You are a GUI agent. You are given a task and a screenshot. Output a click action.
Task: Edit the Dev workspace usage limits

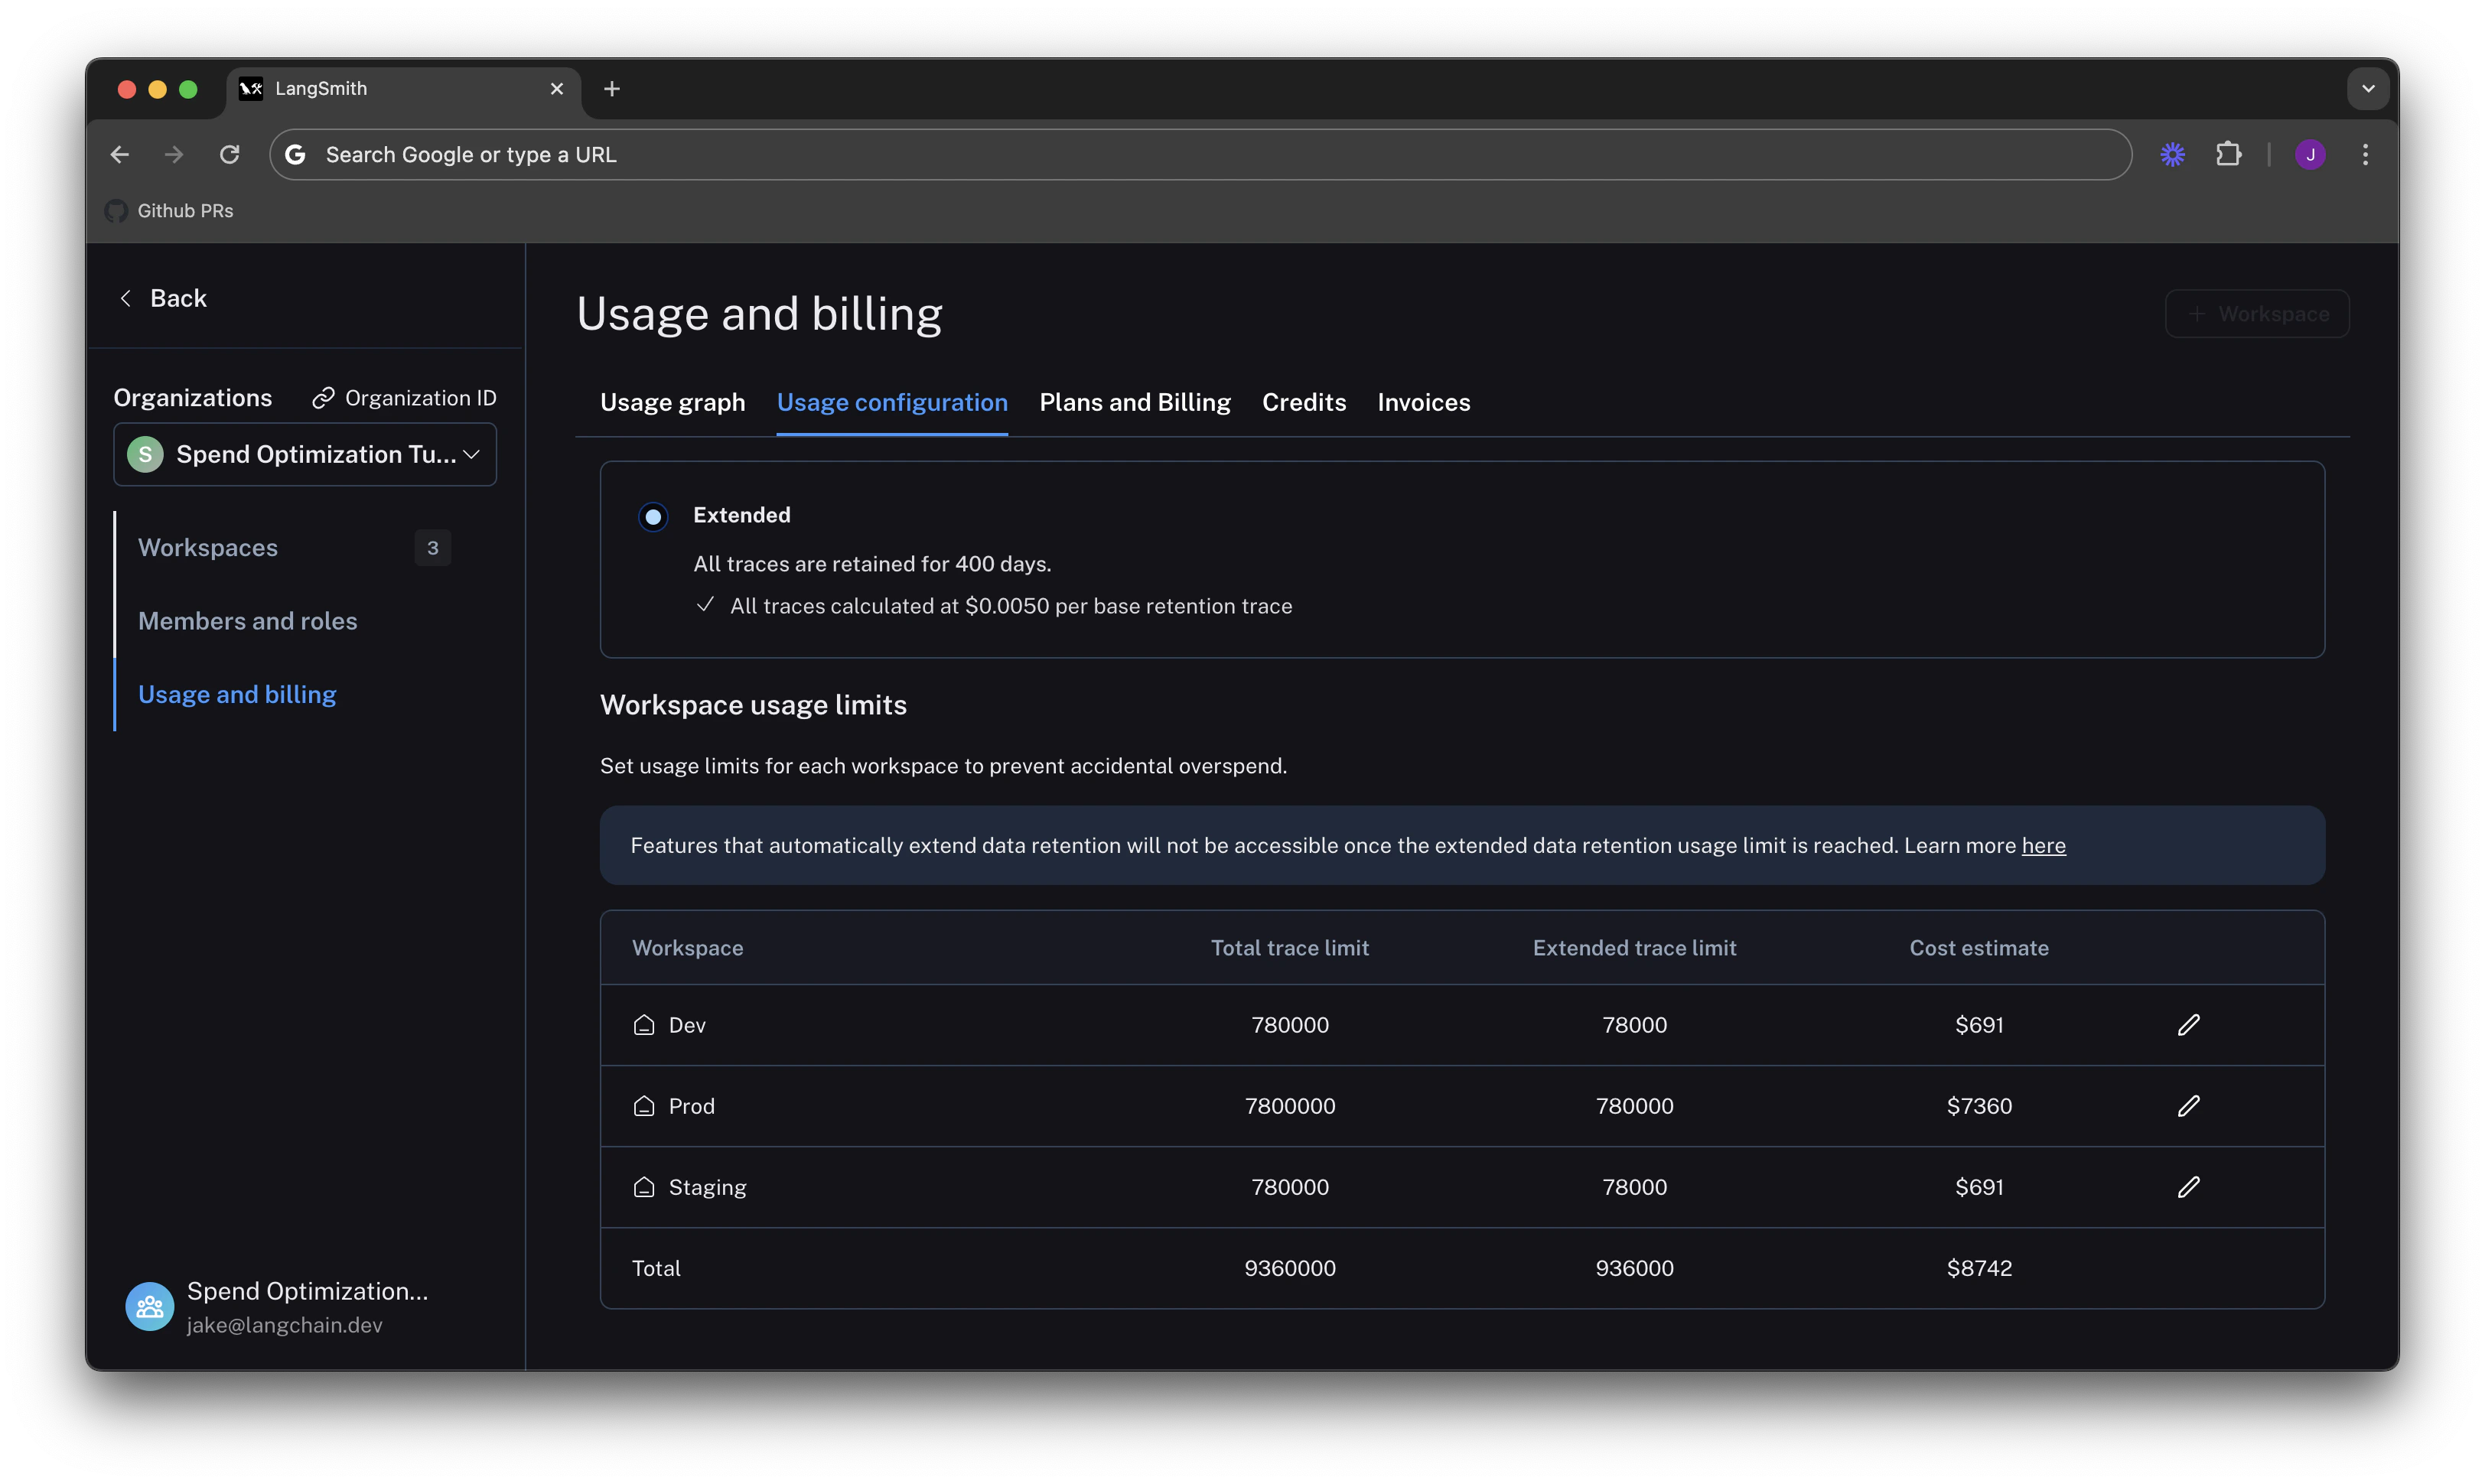coord(2188,1025)
